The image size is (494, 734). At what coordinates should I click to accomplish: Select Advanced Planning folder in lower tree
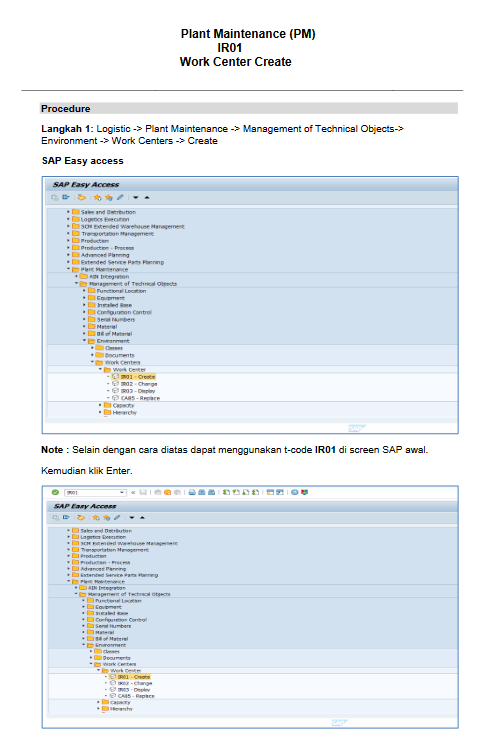click(x=99, y=569)
